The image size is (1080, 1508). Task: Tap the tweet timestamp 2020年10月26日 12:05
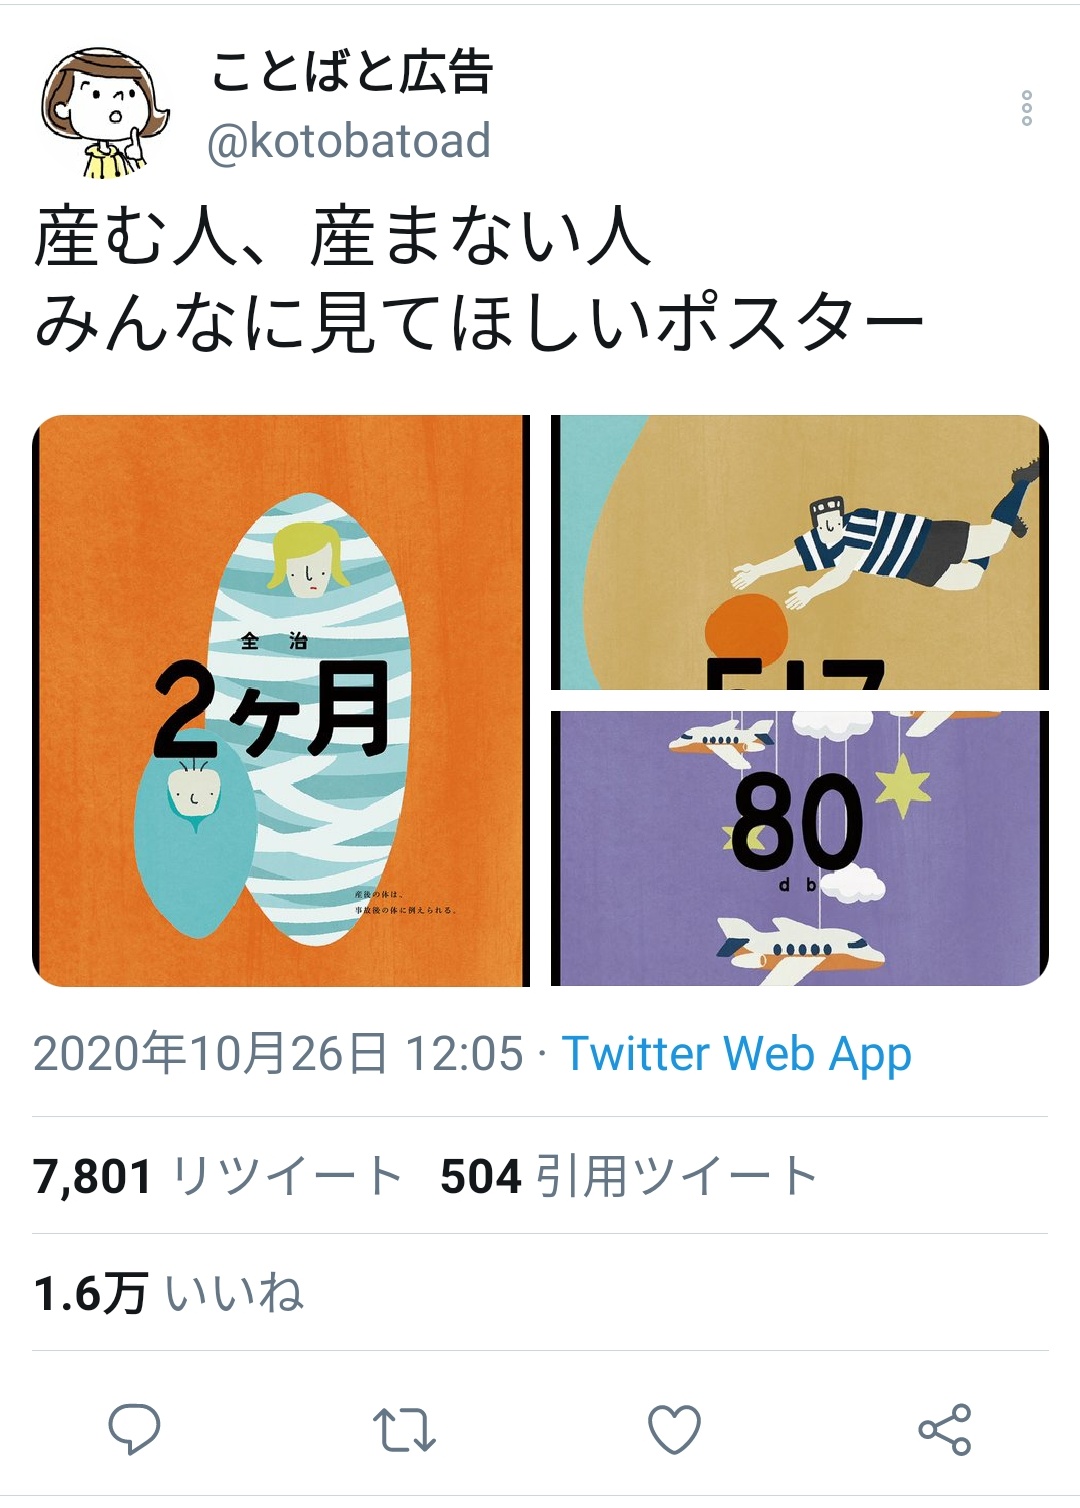tap(278, 1054)
